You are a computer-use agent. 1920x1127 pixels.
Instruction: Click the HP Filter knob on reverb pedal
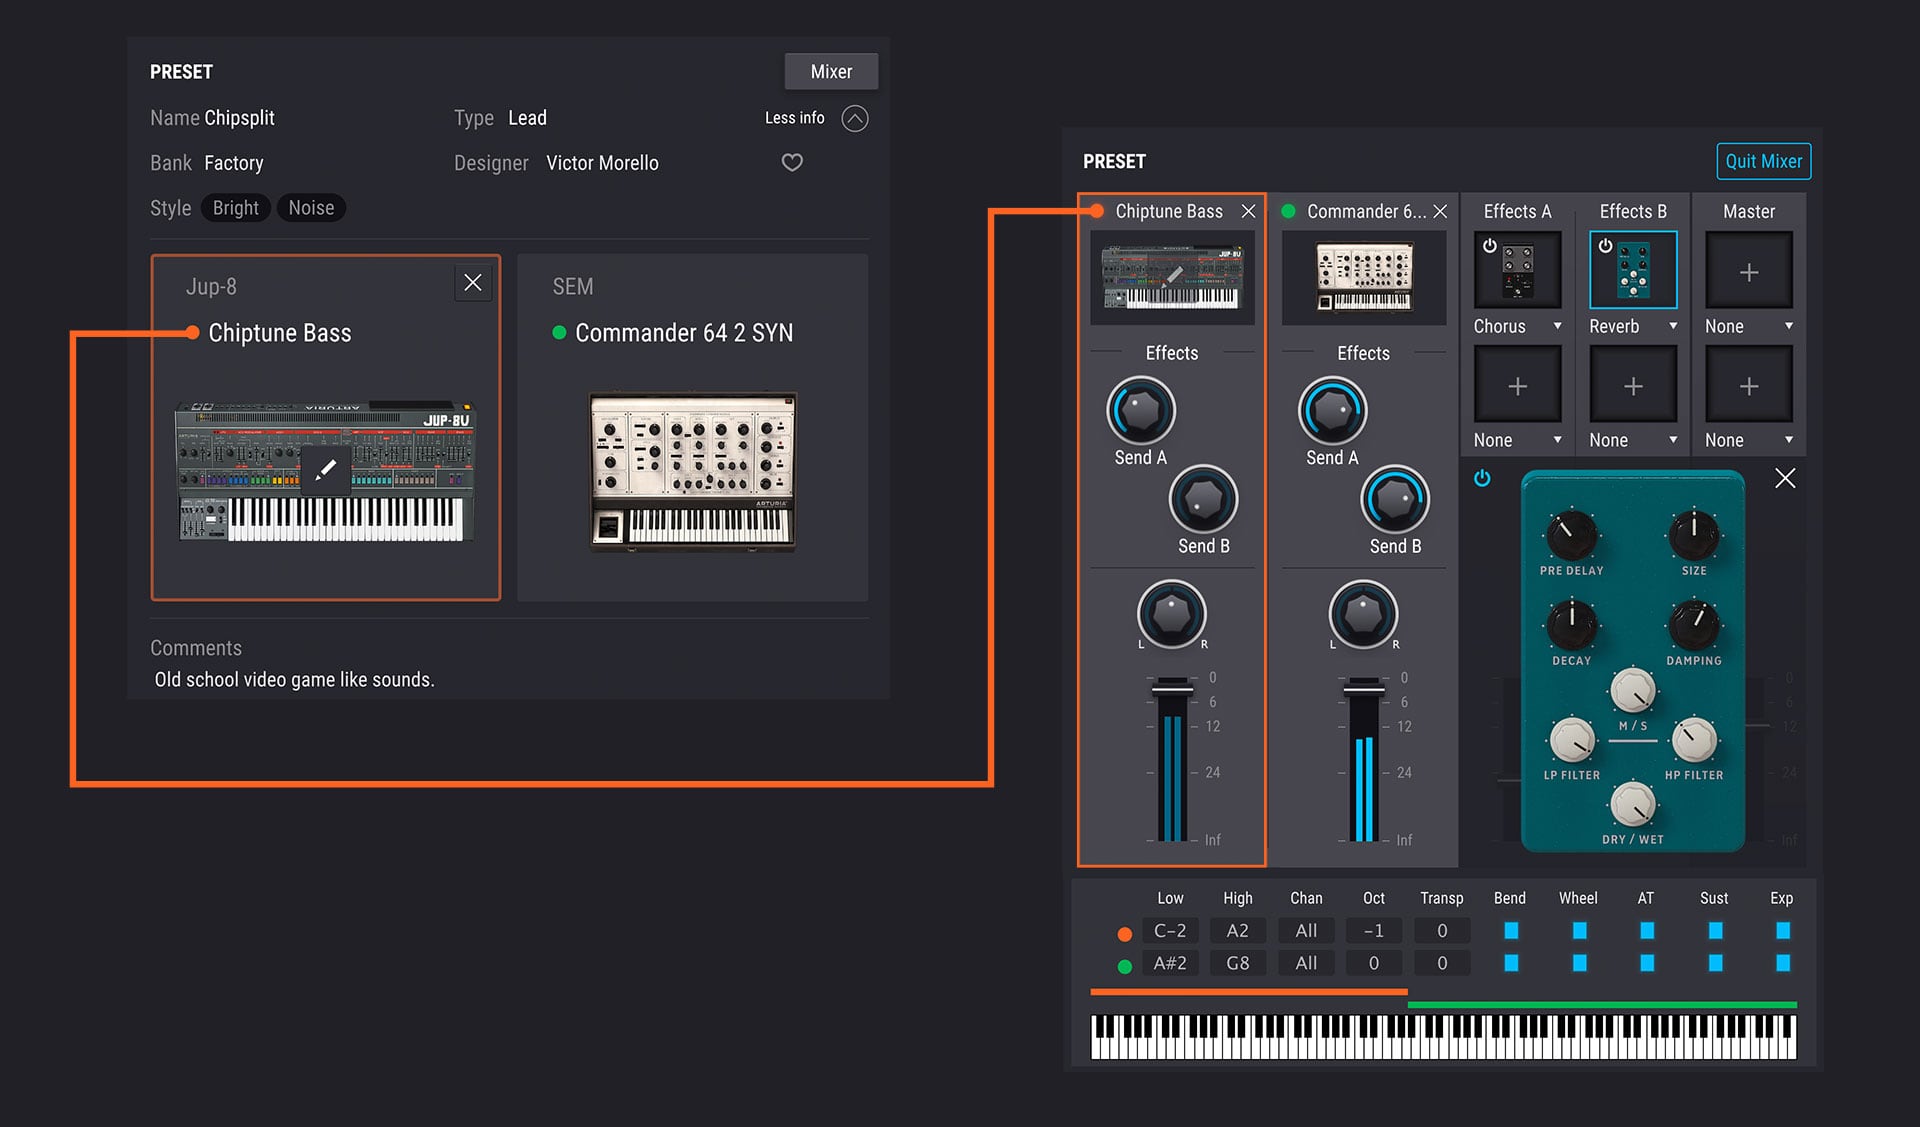click(1694, 741)
